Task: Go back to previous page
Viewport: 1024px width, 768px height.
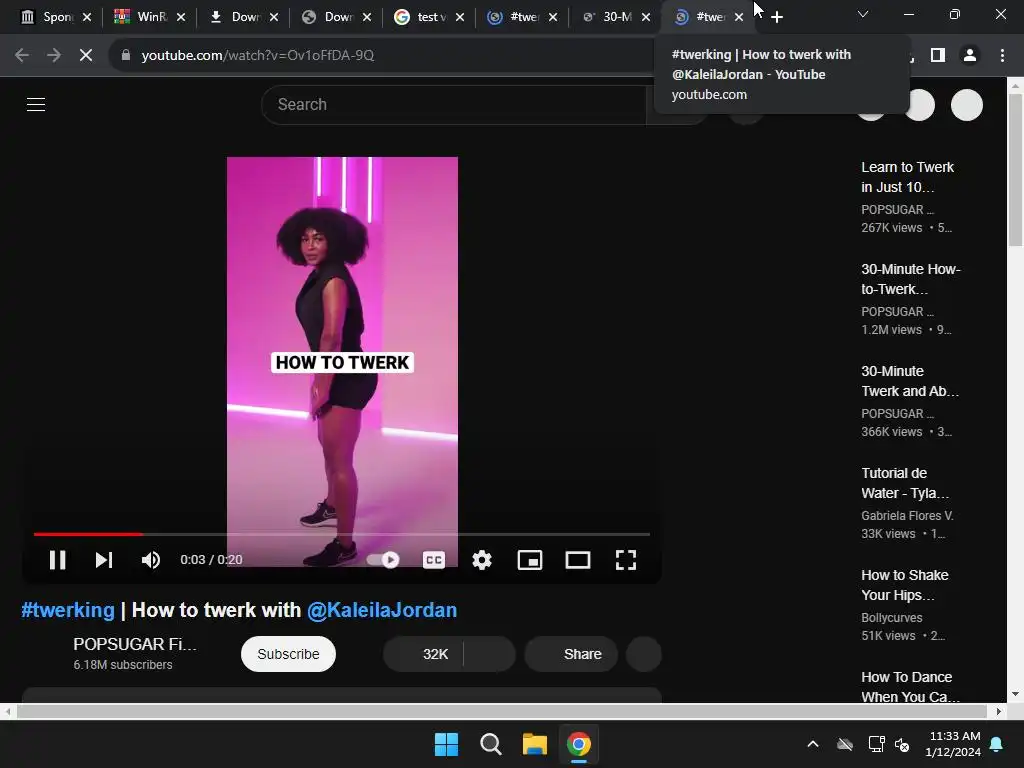Action: point(22,55)
